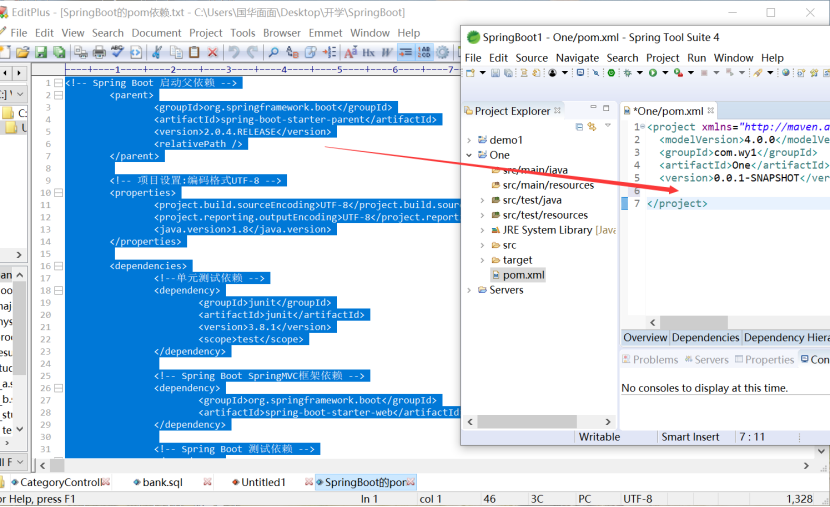830x507 pixels.
Task: Click Collapse All icon in Project Explorer
Action: (579, 126)
